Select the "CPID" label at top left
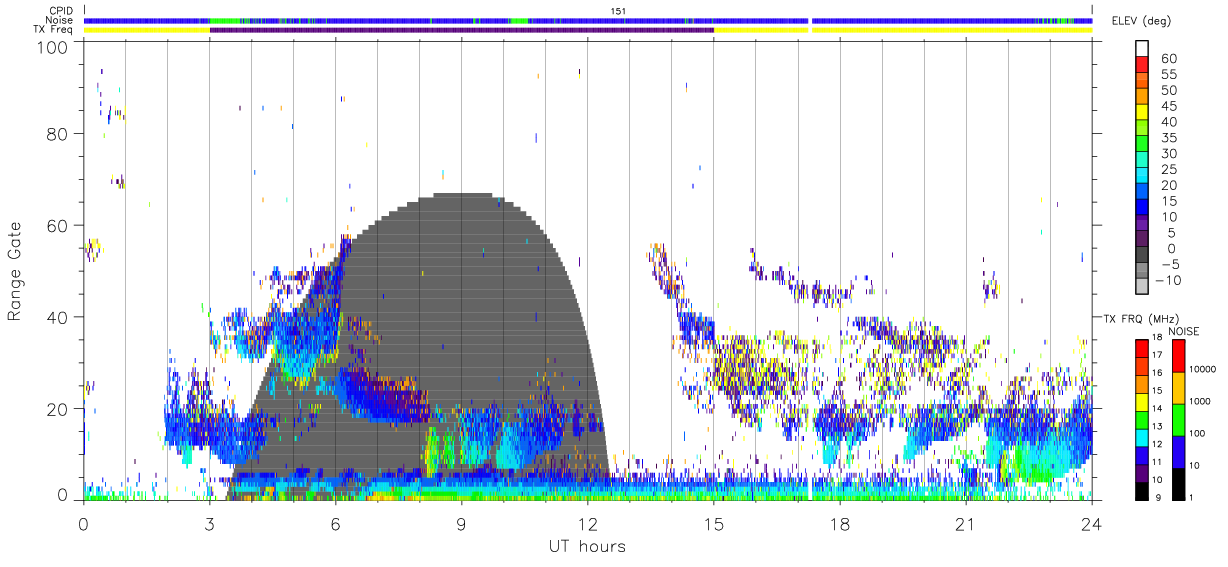The image size is (1228, 567). pyautogui.click(x=62, y=11)
